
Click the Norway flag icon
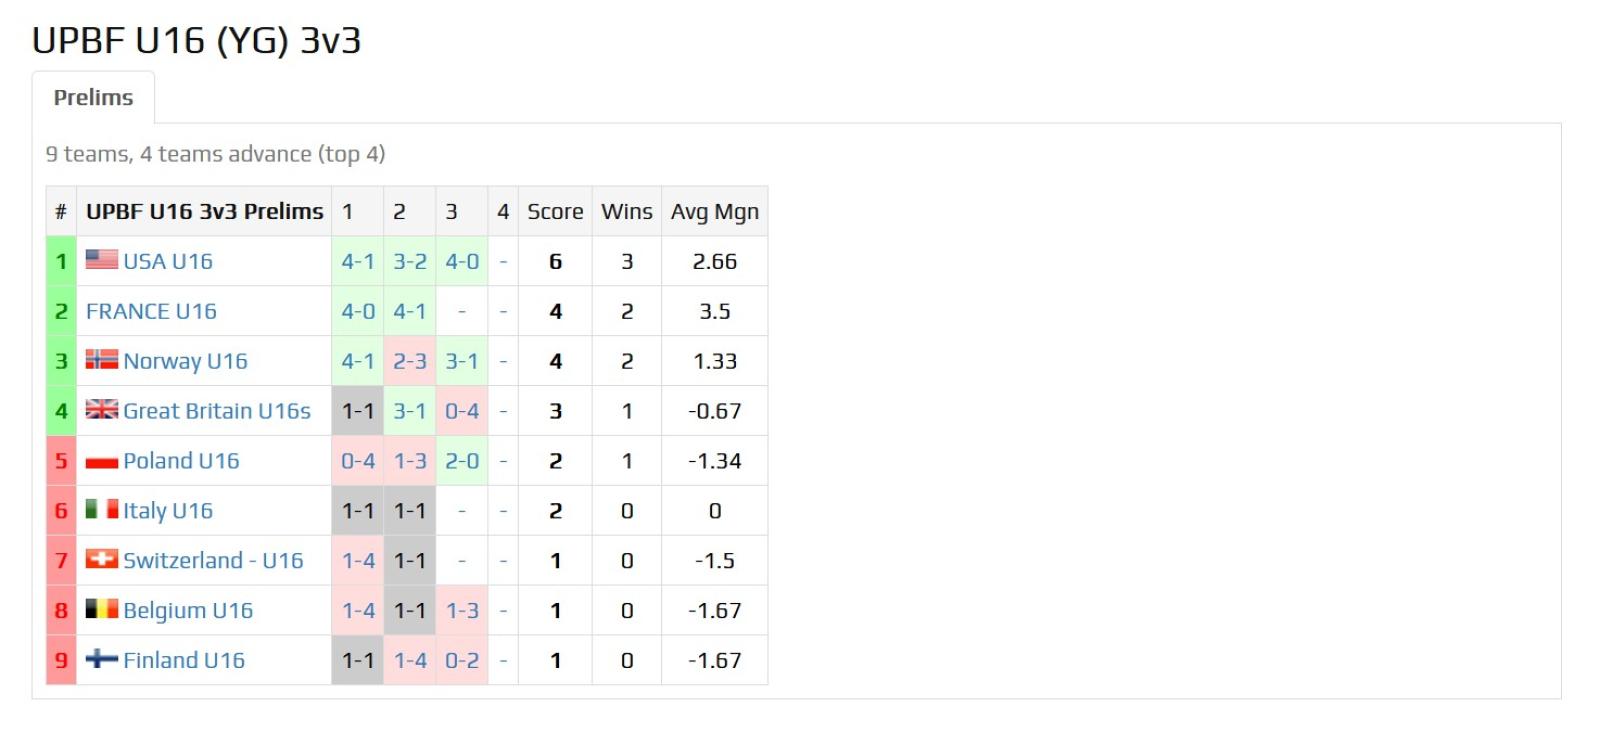(101, 360)
